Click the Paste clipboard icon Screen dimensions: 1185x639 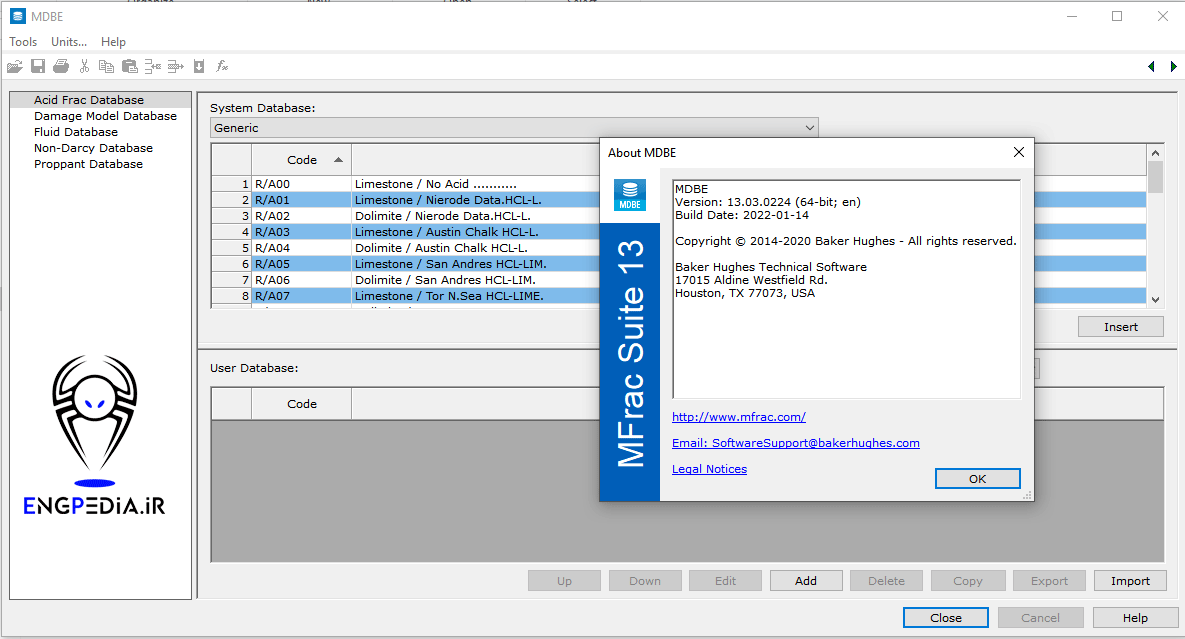(x=130, y=66)
